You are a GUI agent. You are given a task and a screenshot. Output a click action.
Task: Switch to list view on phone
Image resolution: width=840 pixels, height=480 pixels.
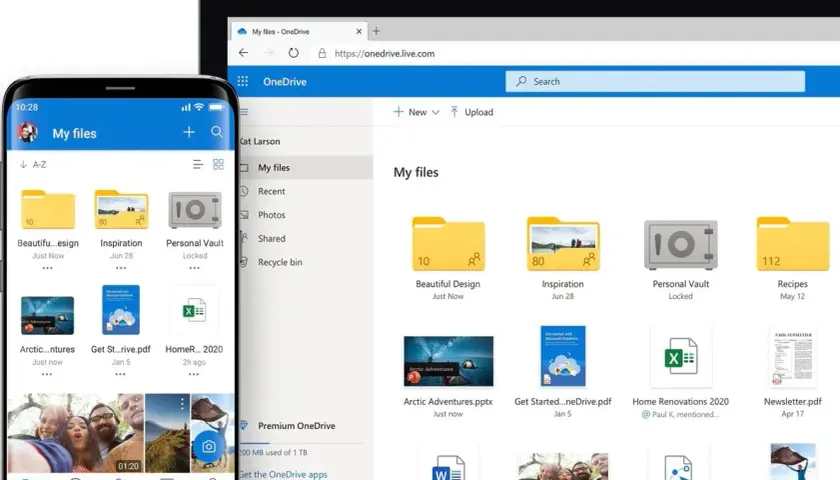point(198,164)
